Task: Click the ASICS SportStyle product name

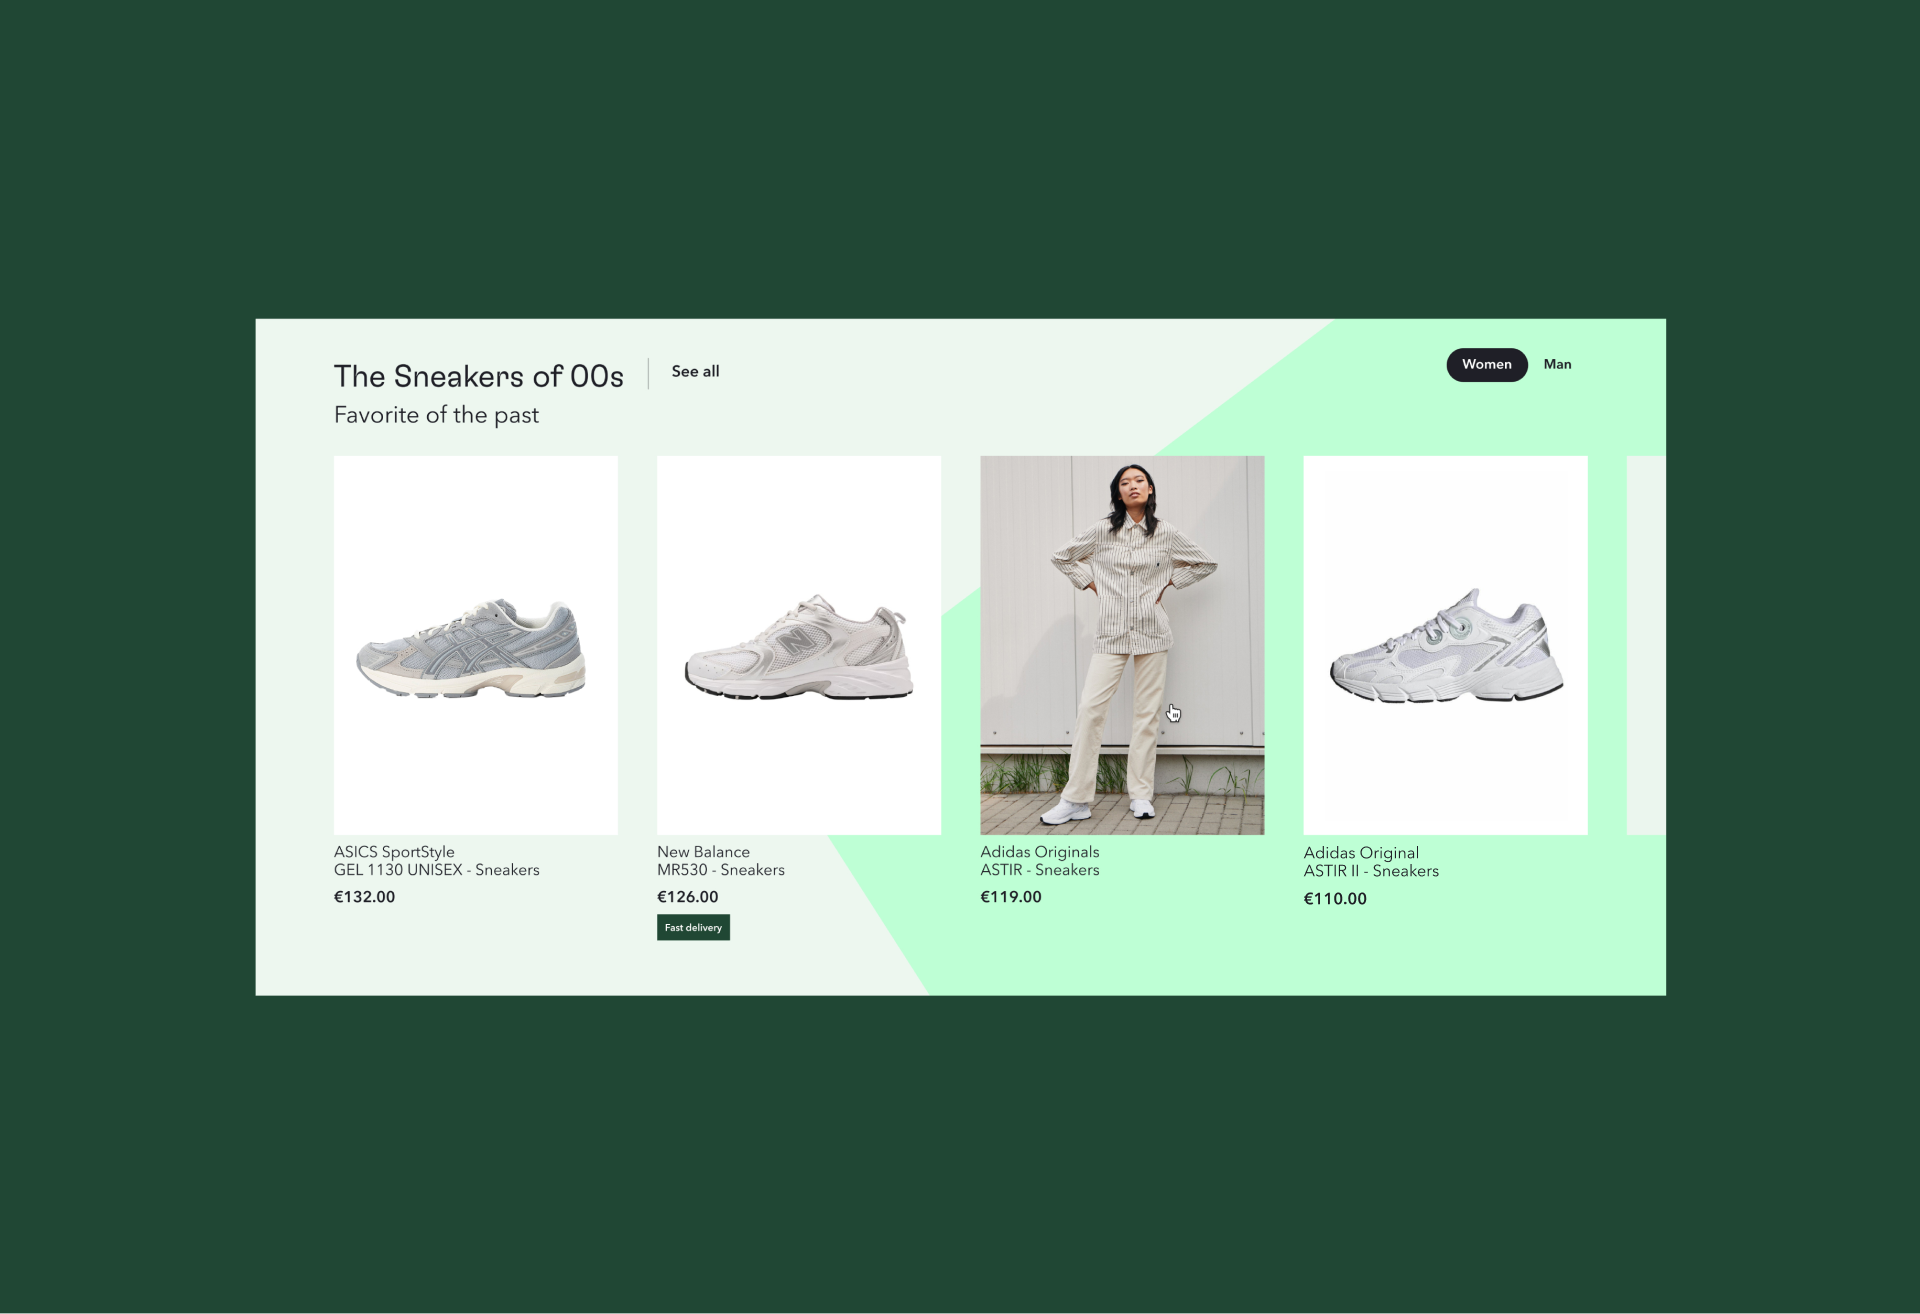Action: pos(394,852)
